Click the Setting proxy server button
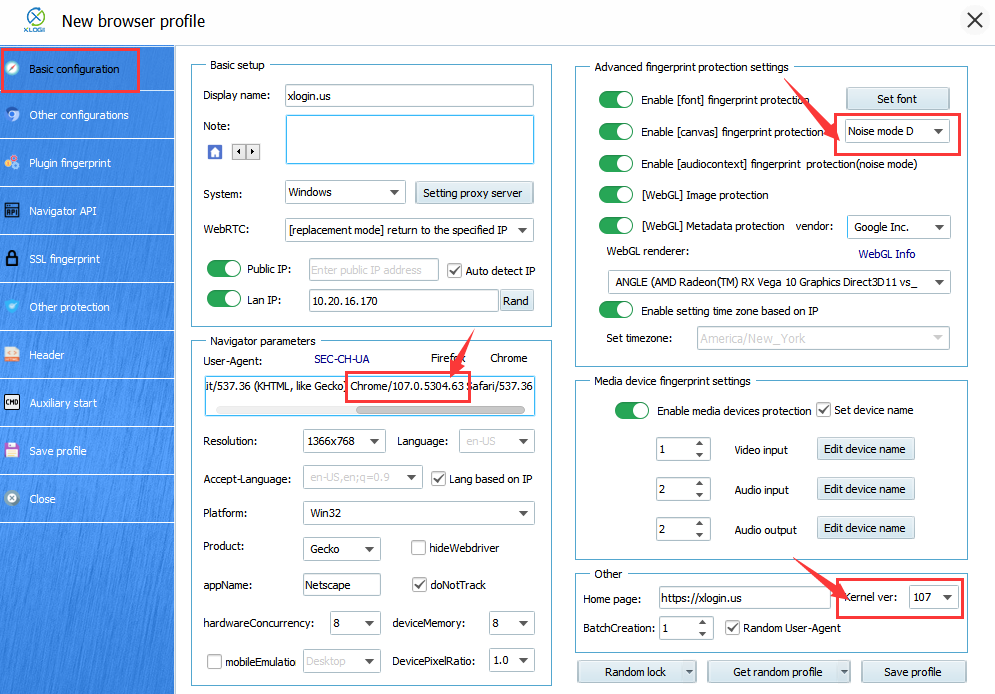This screenshot has width=995, height=694. point(474,193)
